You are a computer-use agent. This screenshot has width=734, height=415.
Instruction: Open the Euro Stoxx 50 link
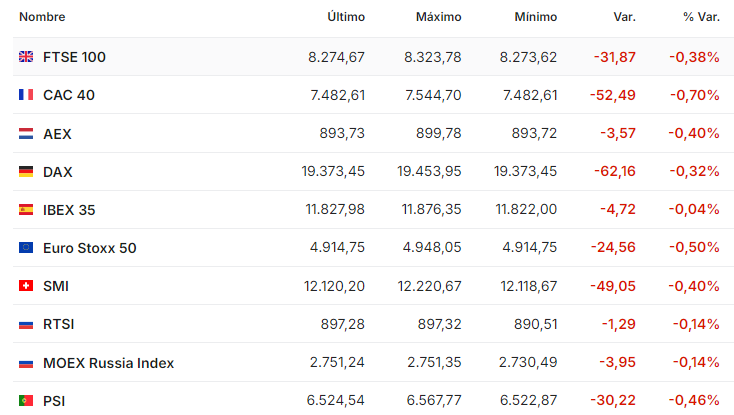(x=89, y=248)
